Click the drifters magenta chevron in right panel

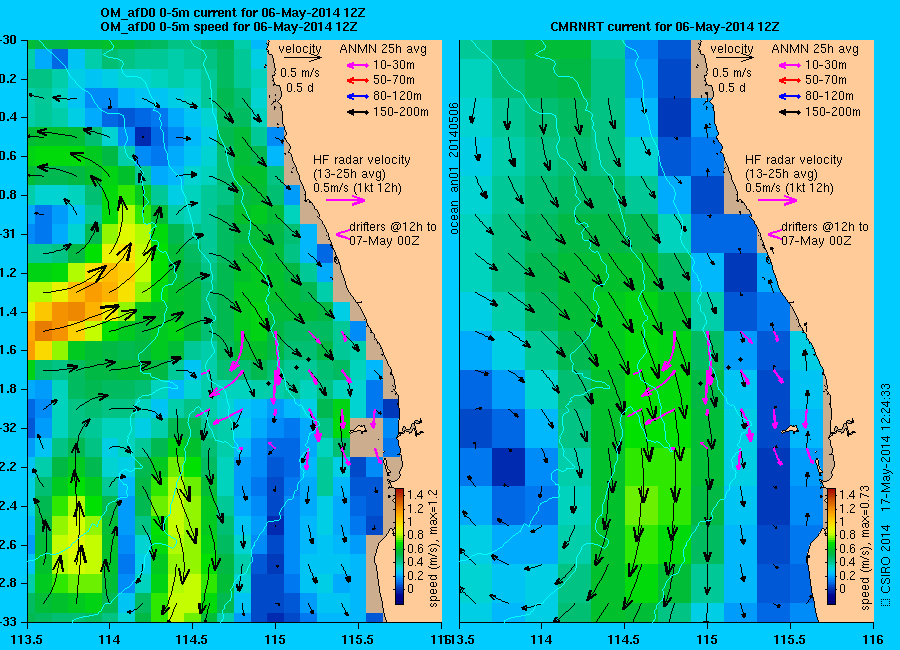click(x=775, y=234)
